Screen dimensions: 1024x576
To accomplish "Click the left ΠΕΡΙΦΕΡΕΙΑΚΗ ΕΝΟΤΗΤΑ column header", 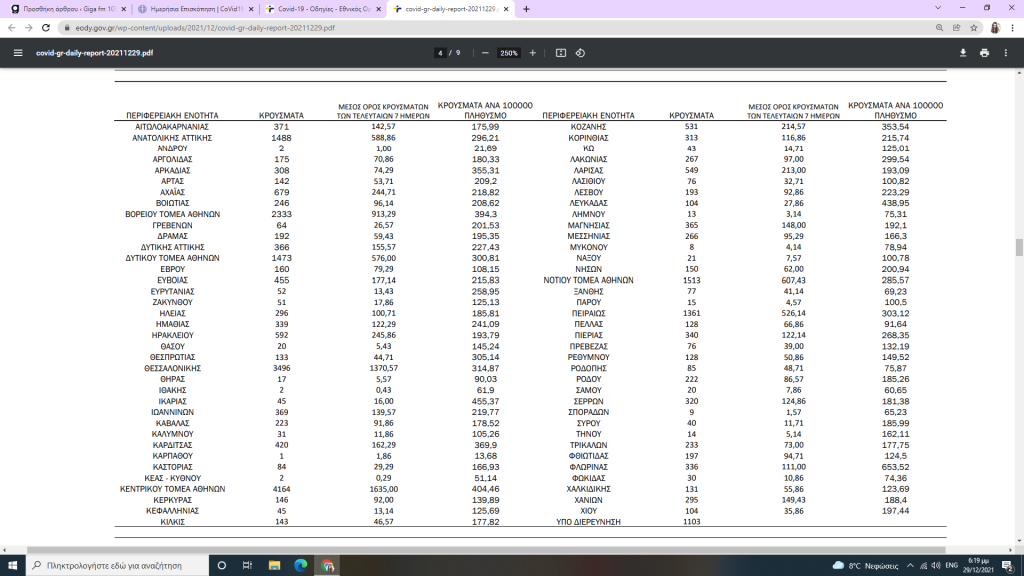I will (x=172, y=116).
